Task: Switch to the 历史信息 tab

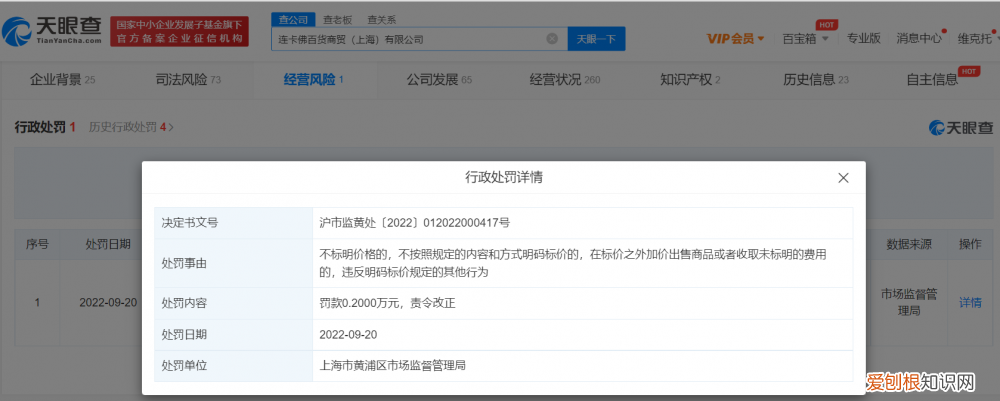Action: 816,80
